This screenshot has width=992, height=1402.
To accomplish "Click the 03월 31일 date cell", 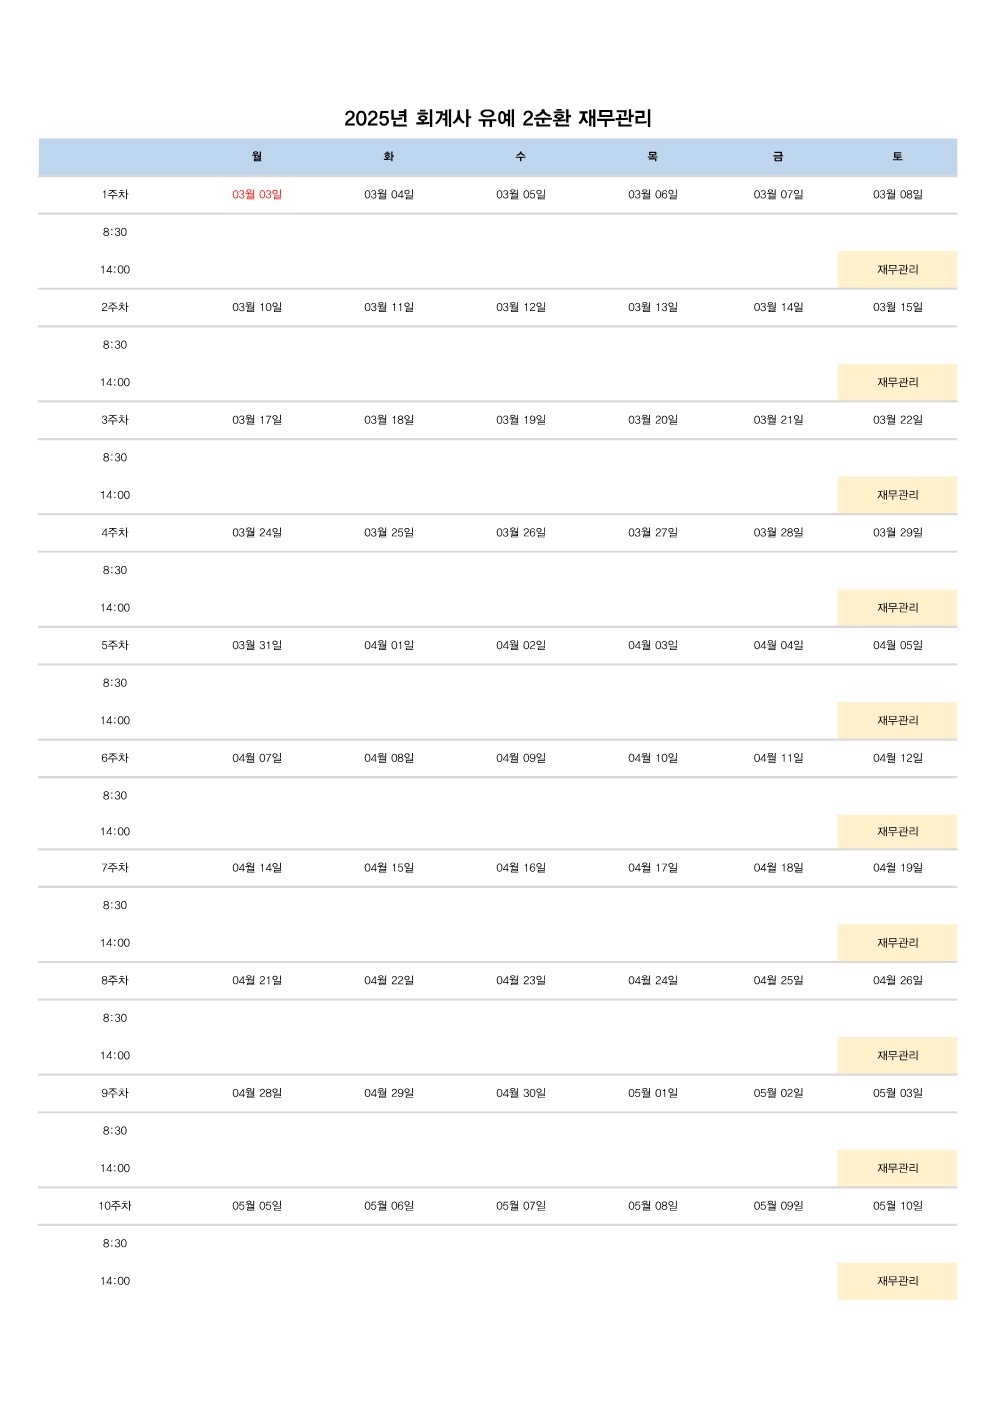I will tap(257, 646).
